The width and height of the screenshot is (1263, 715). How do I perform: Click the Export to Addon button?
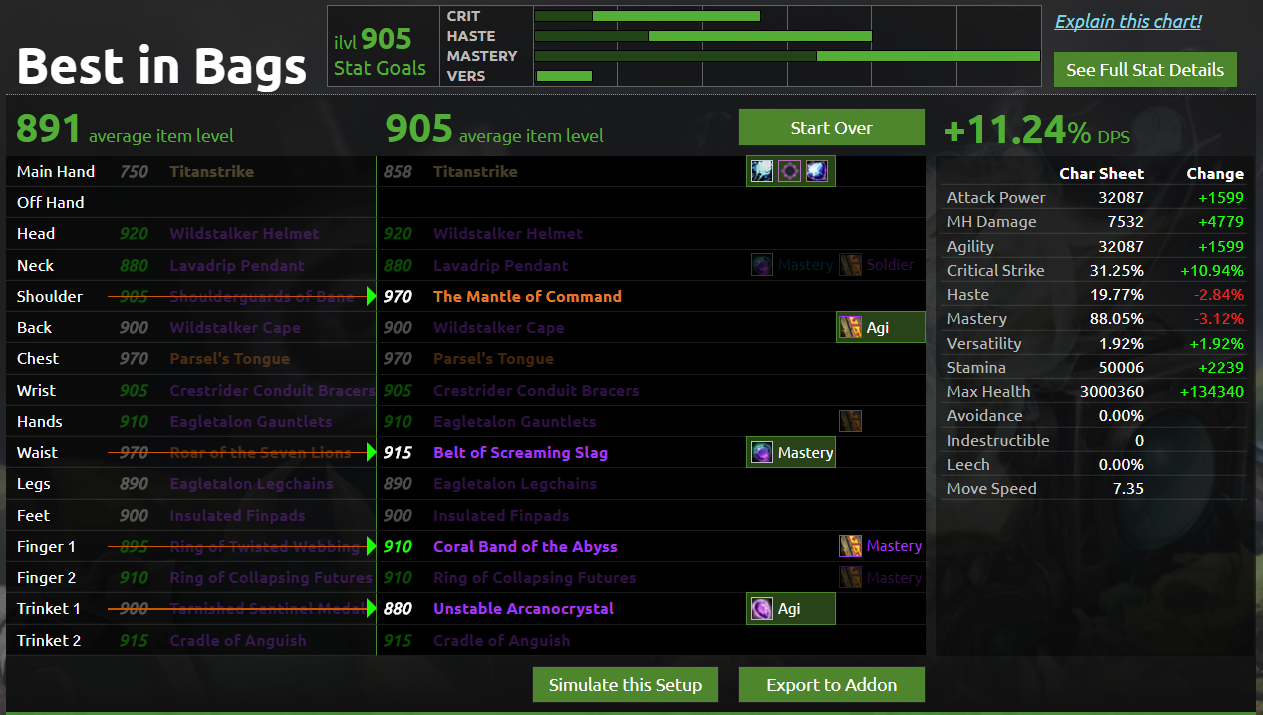832,685
